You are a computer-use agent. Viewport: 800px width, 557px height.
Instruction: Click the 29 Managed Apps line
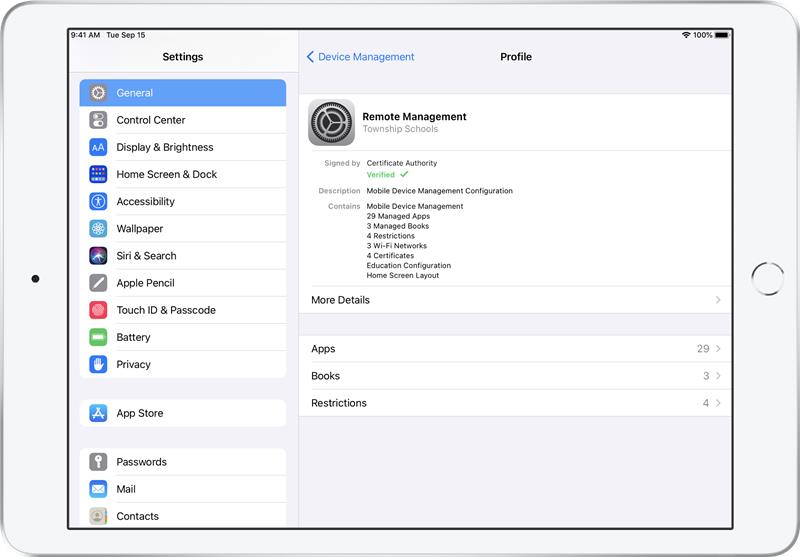click(x=398, y=216)
